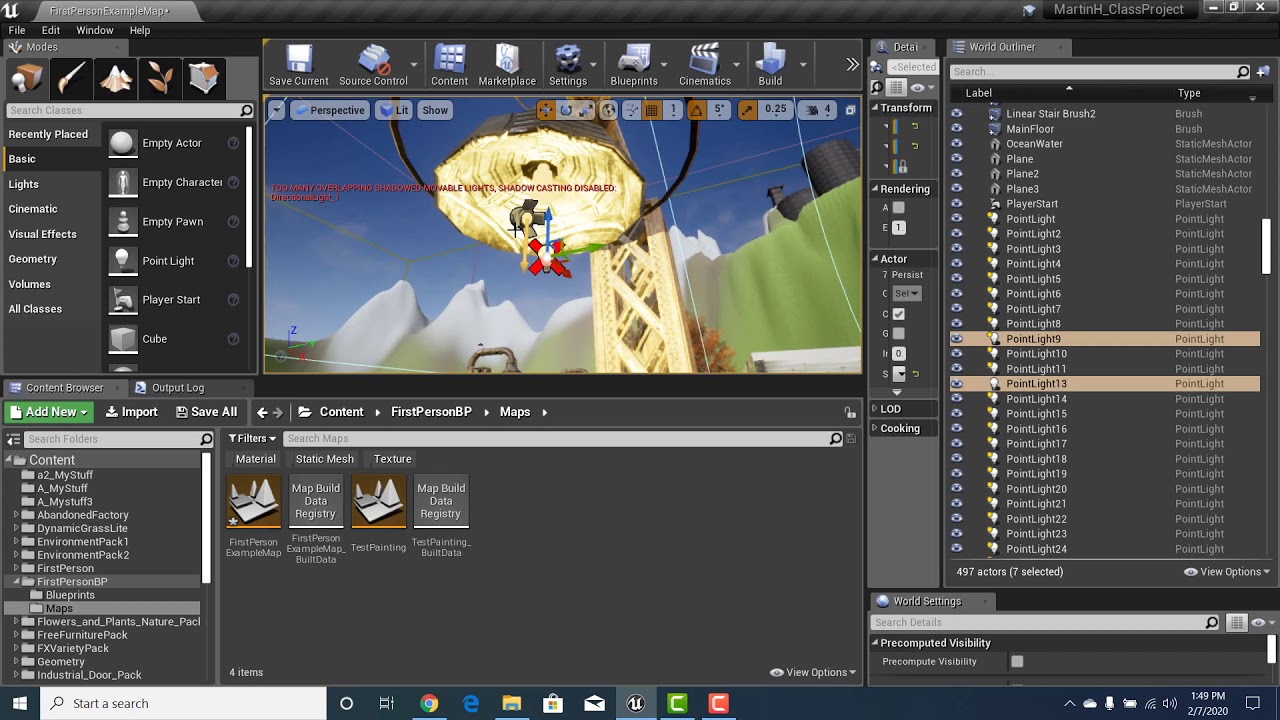Click the Cinematics toolbar icon
Image resolution: width=1280 pixels, height=720 pixels.
point(705,66)
